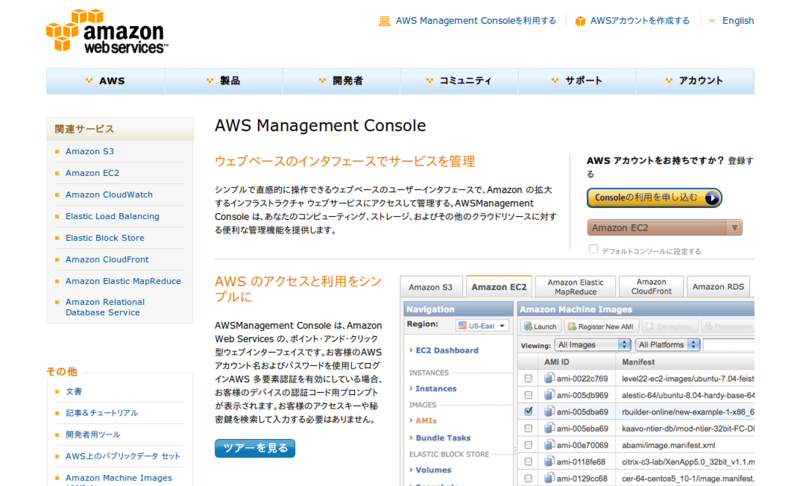Screen dimensions: 800x486
Task: Uncheck the checkbox for ami-005dba69
Action: [528, 411]
